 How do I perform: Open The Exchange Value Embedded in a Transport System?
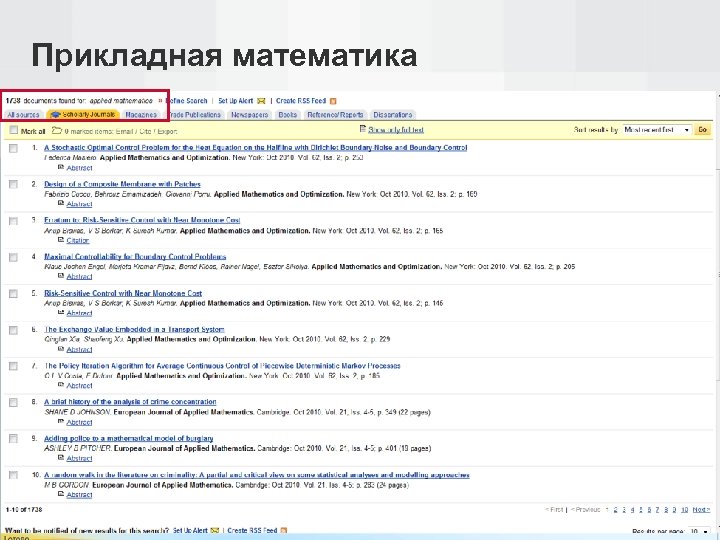pos(134,330)
